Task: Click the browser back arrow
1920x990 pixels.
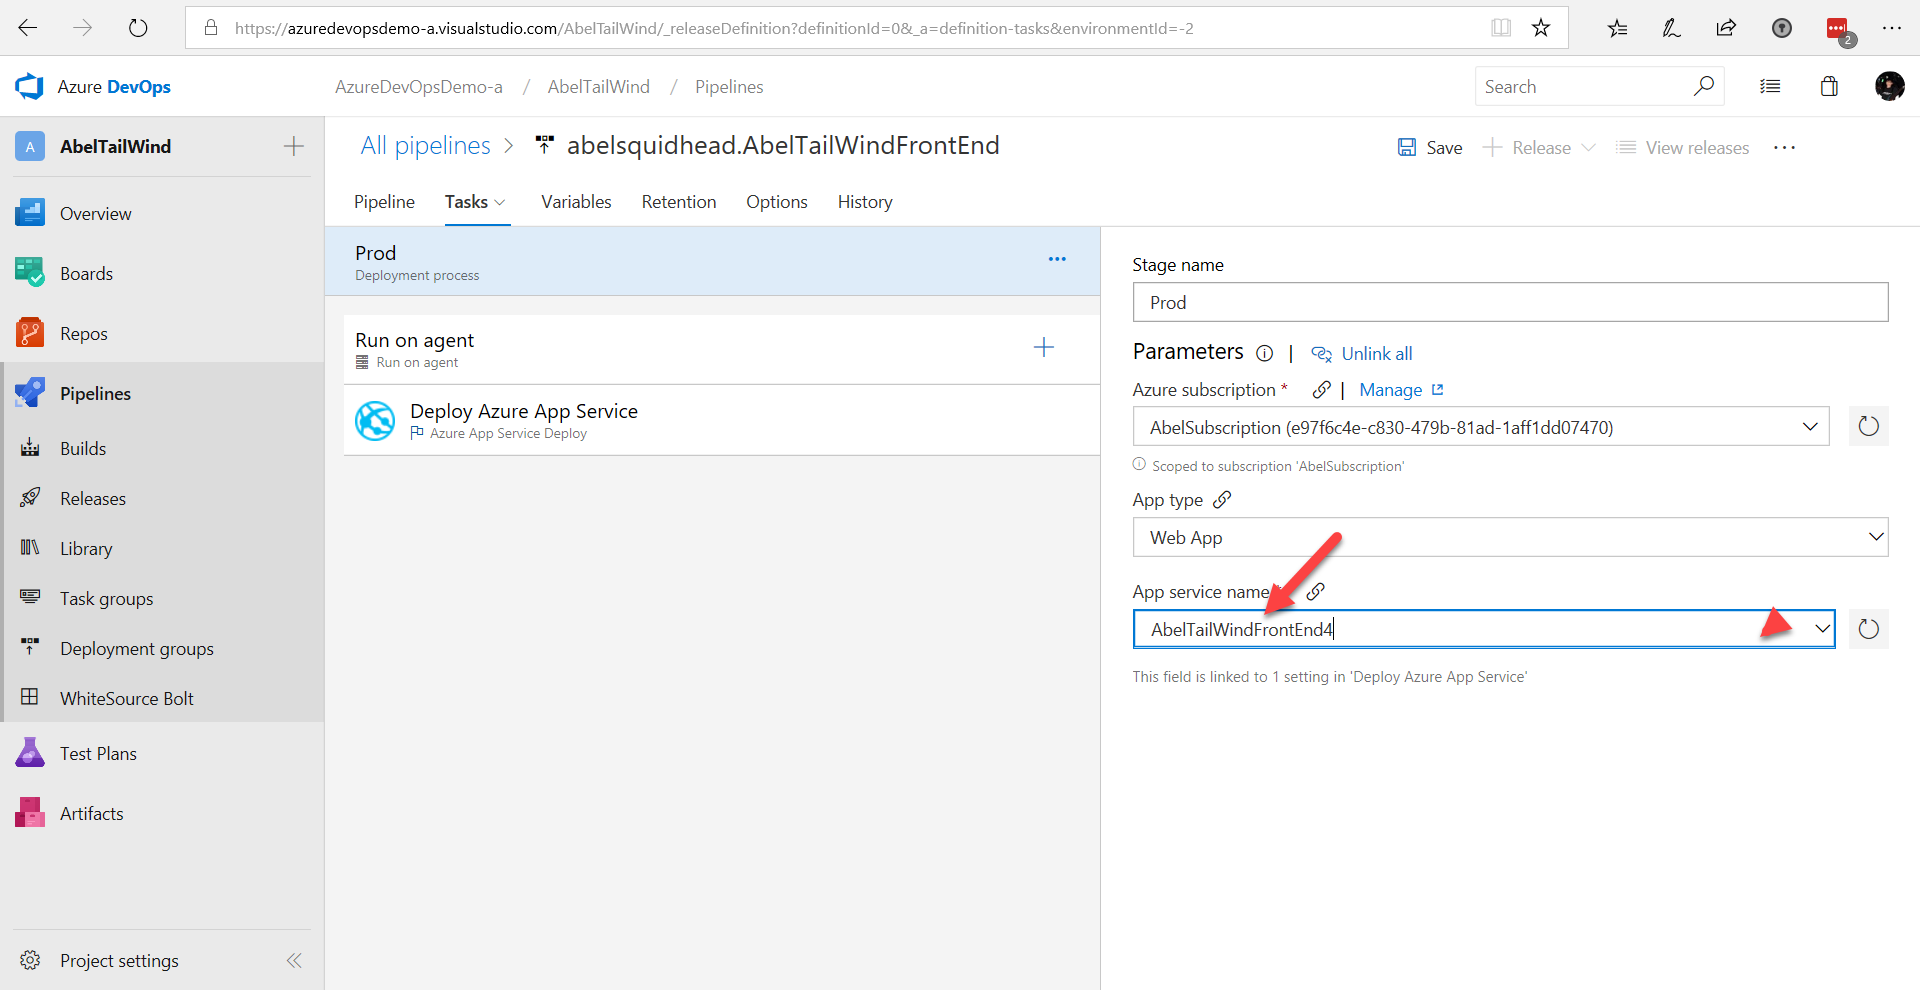Action: coord(28,28)
